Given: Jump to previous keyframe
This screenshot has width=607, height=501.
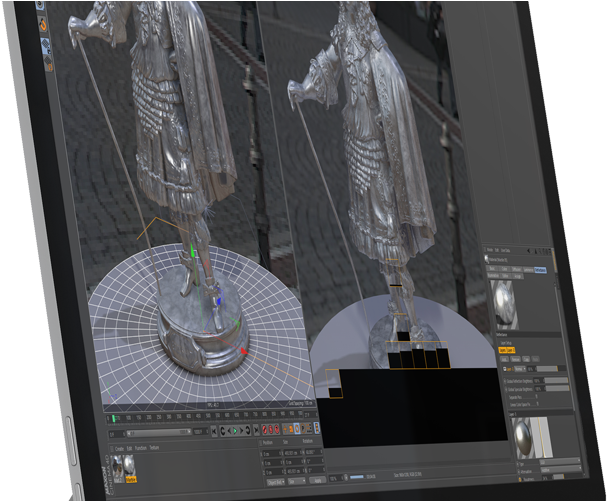Looking at the screenshot, I should (223, 431).
